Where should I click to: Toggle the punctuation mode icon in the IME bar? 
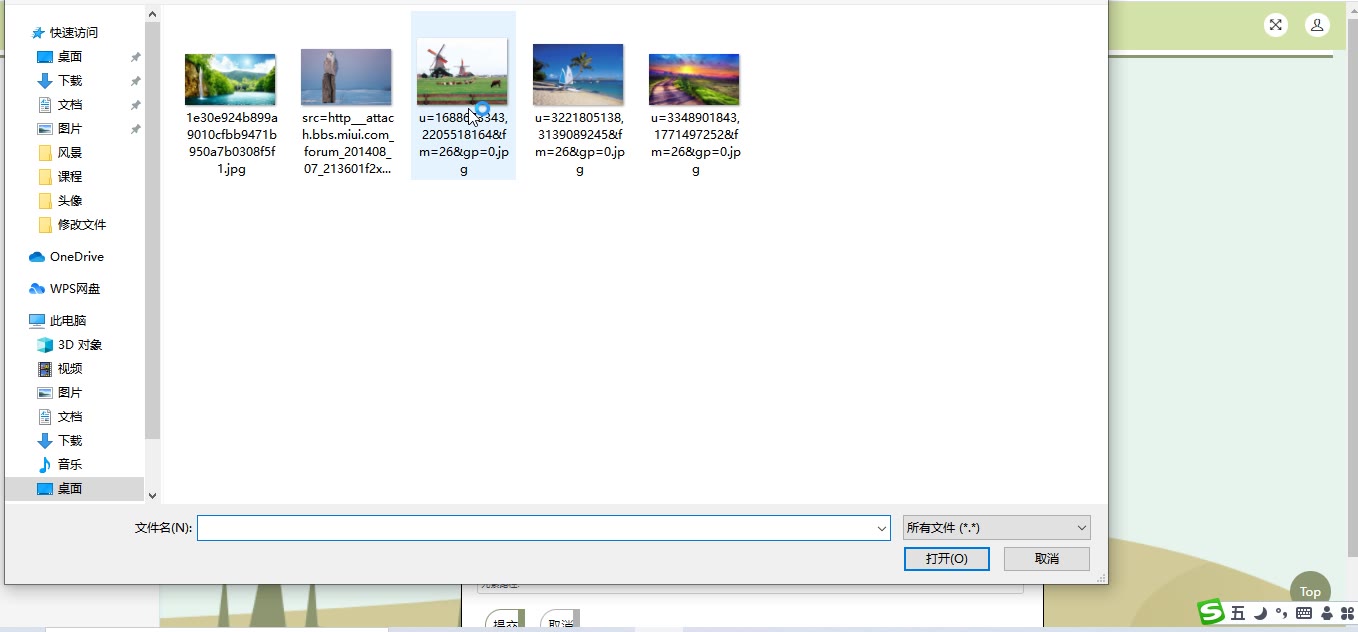tap(1281, 613)
